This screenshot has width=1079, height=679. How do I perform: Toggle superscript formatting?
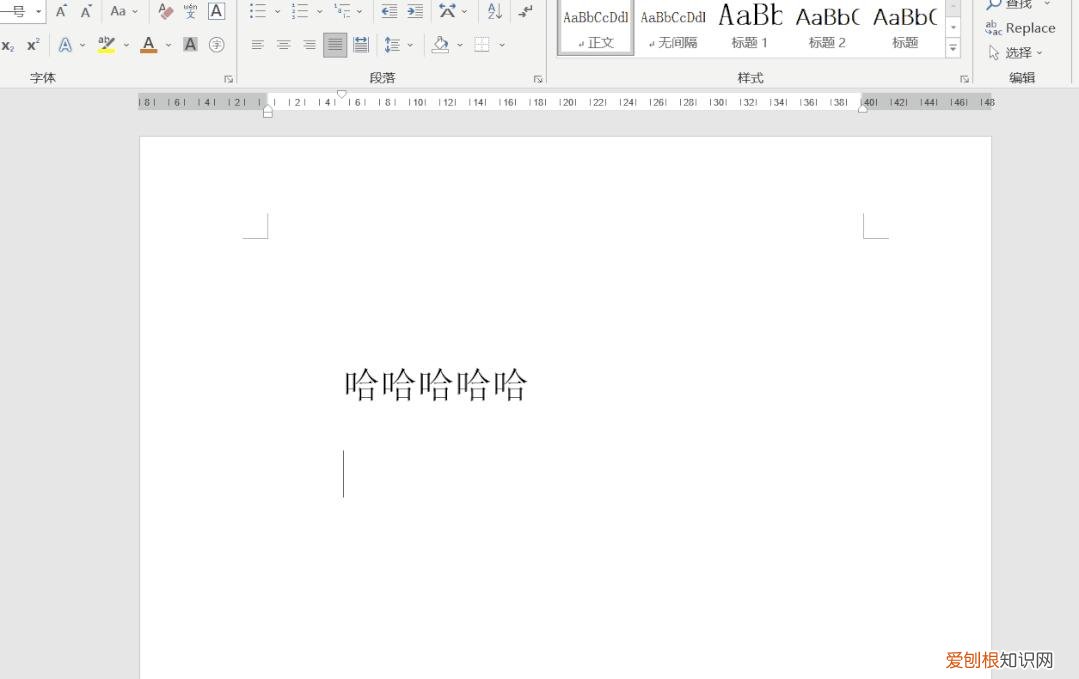coord(33,45)
